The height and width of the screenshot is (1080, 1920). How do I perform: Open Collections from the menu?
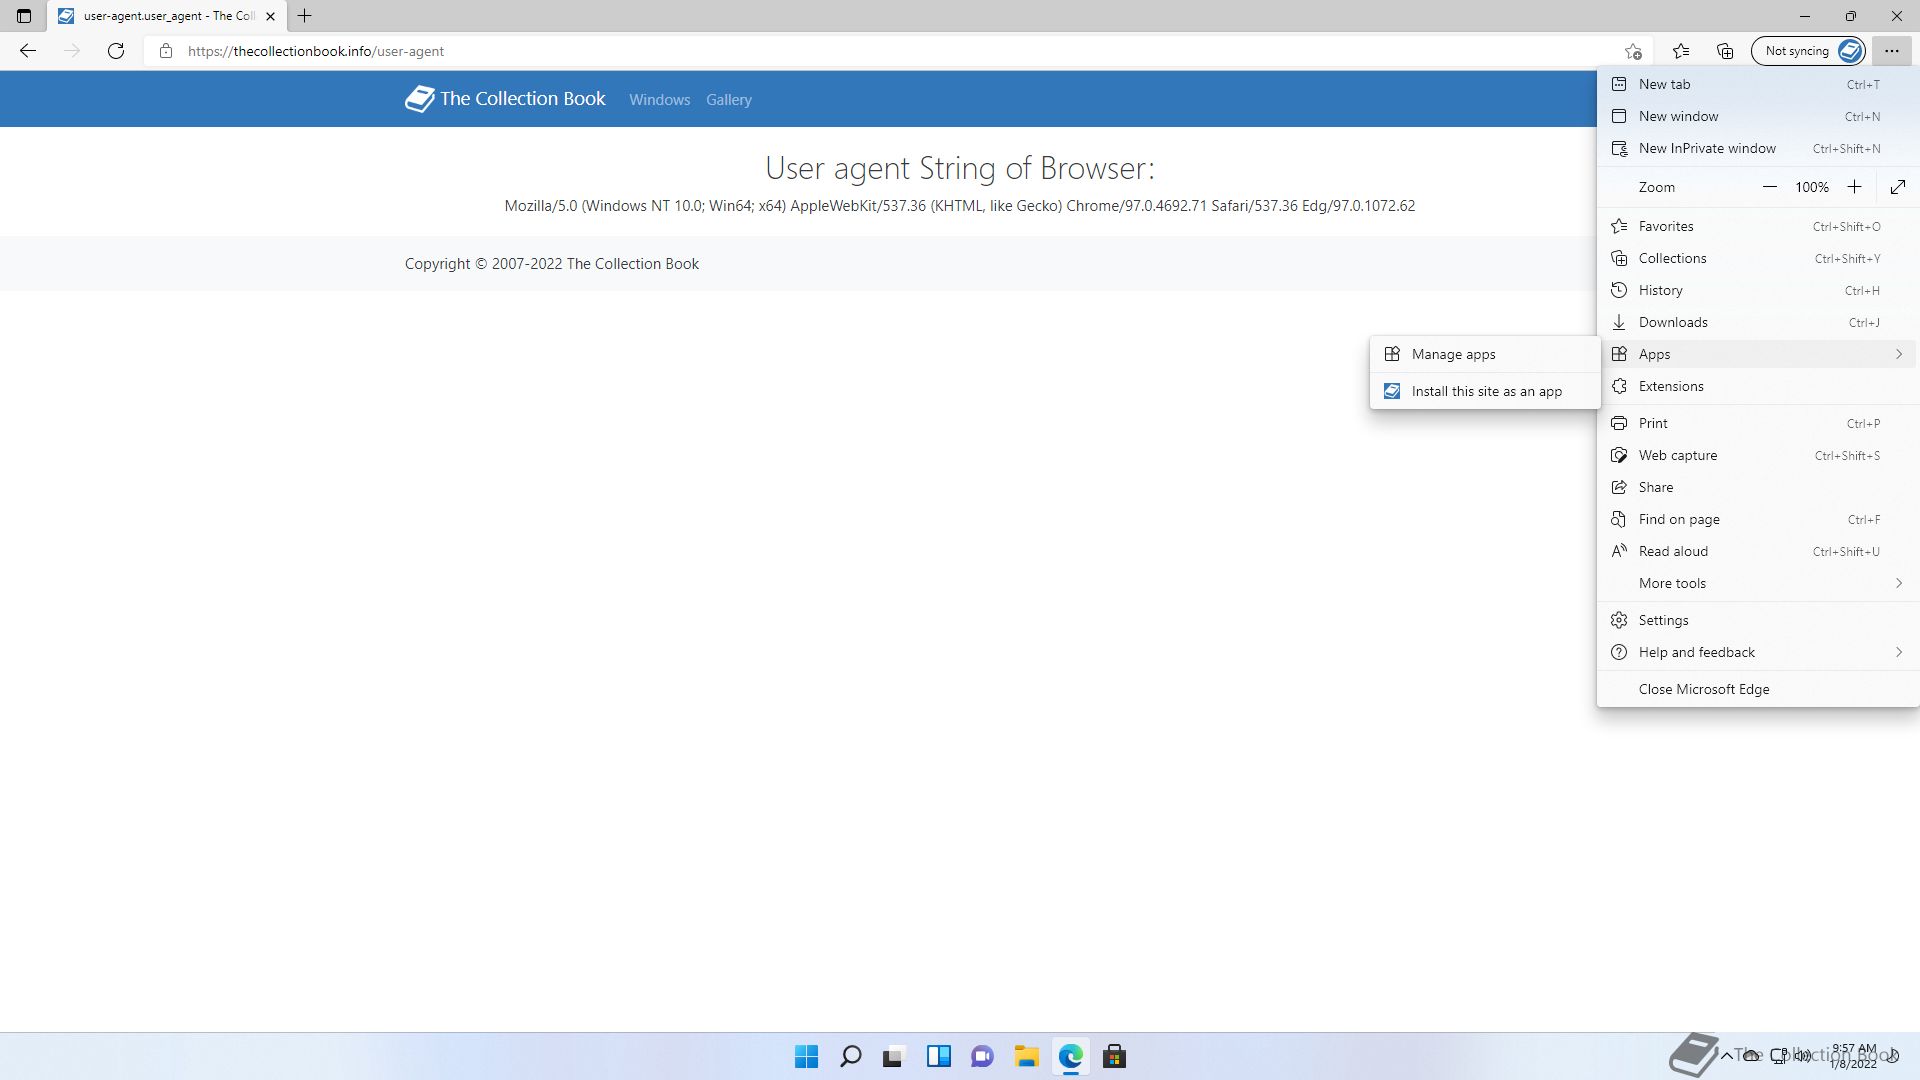pyautogui.click(x=1758, y=258)
